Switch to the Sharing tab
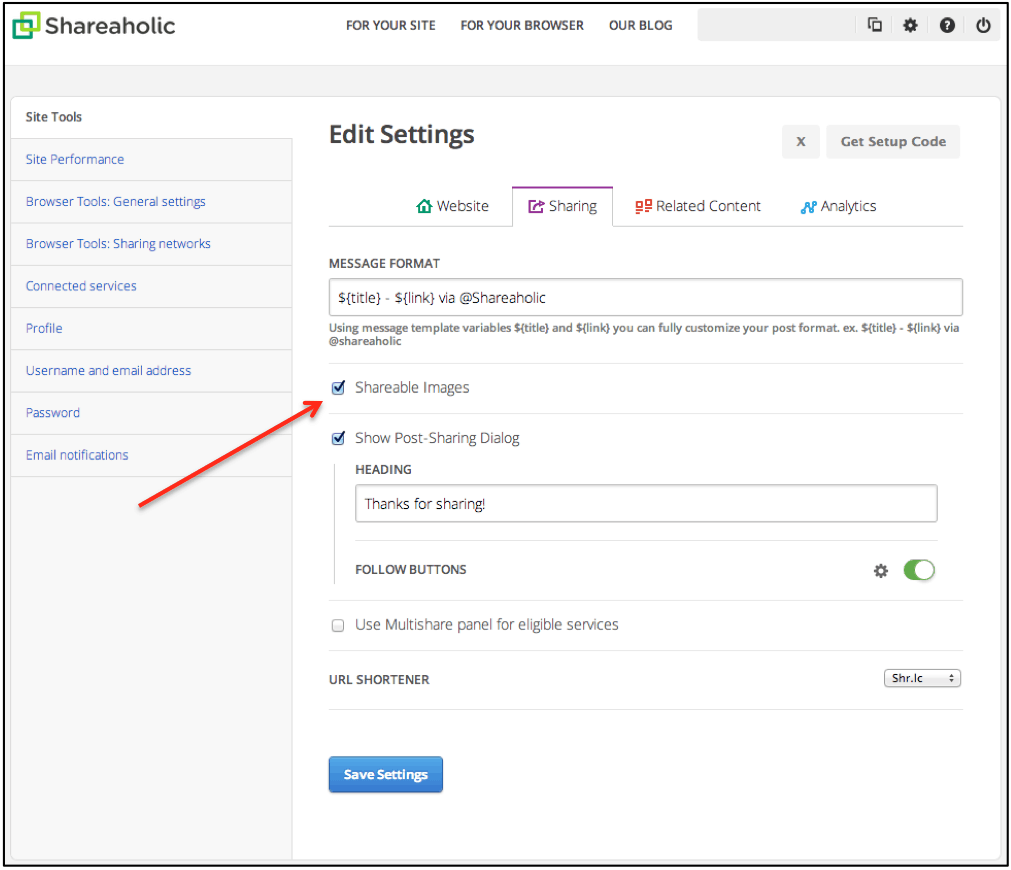This screenshot has height=870, width=1011. tap(562, 206)
